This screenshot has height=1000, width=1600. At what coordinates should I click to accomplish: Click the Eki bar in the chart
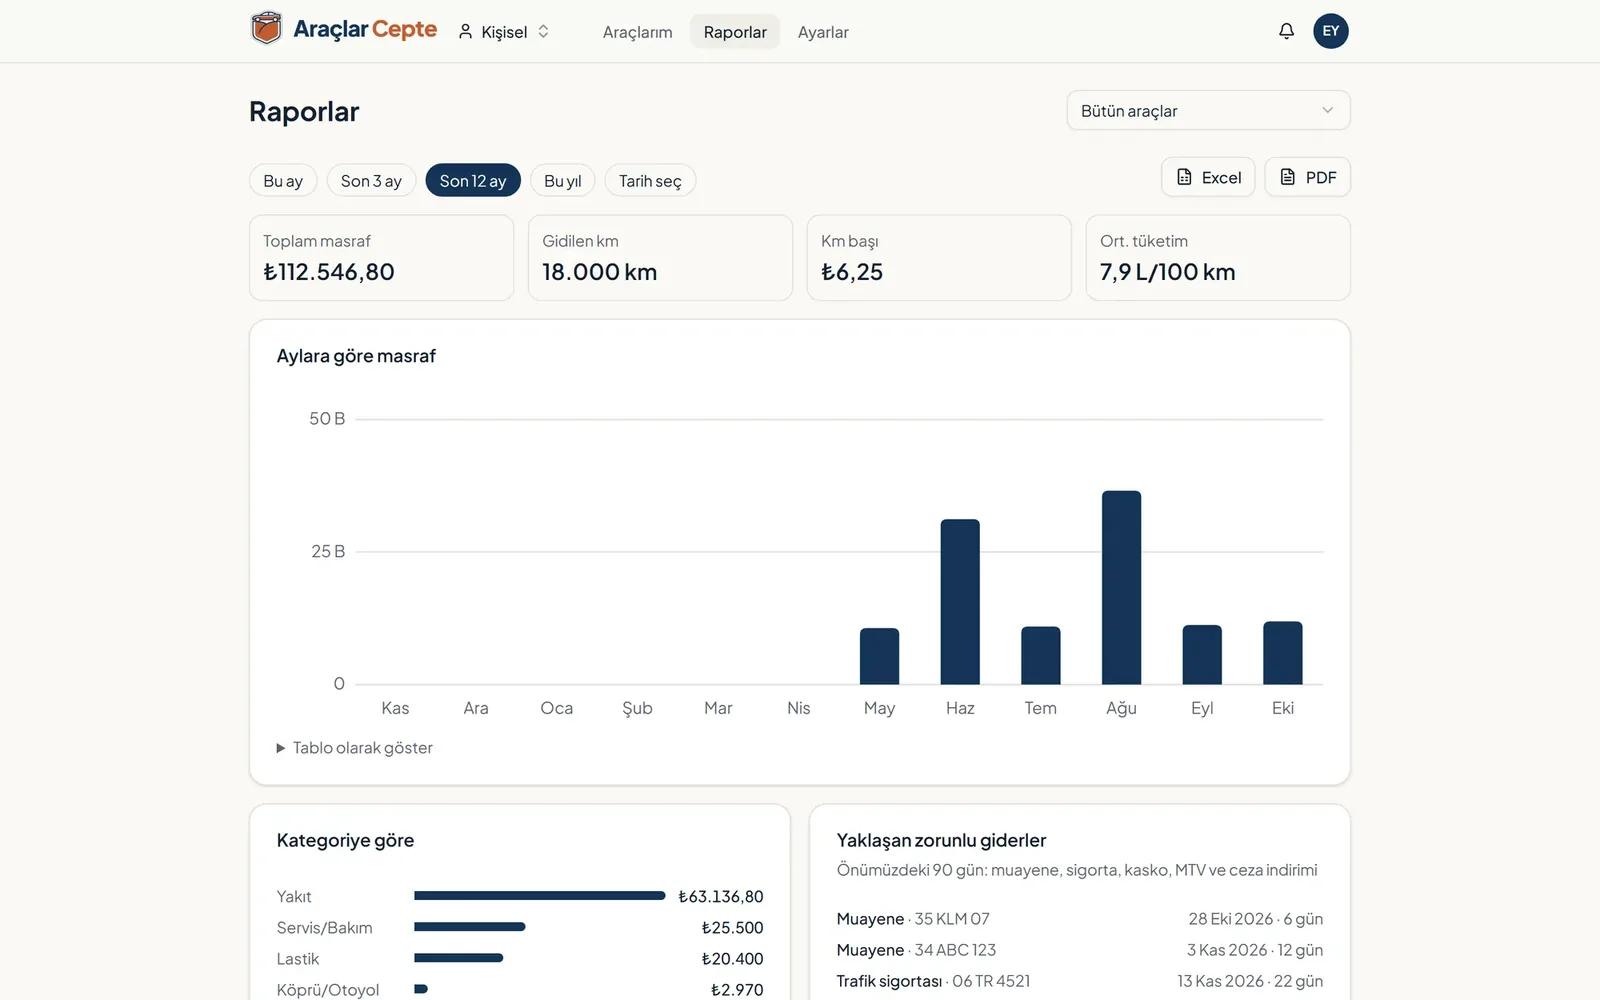pyautogui.click(x=1283, y=653)
